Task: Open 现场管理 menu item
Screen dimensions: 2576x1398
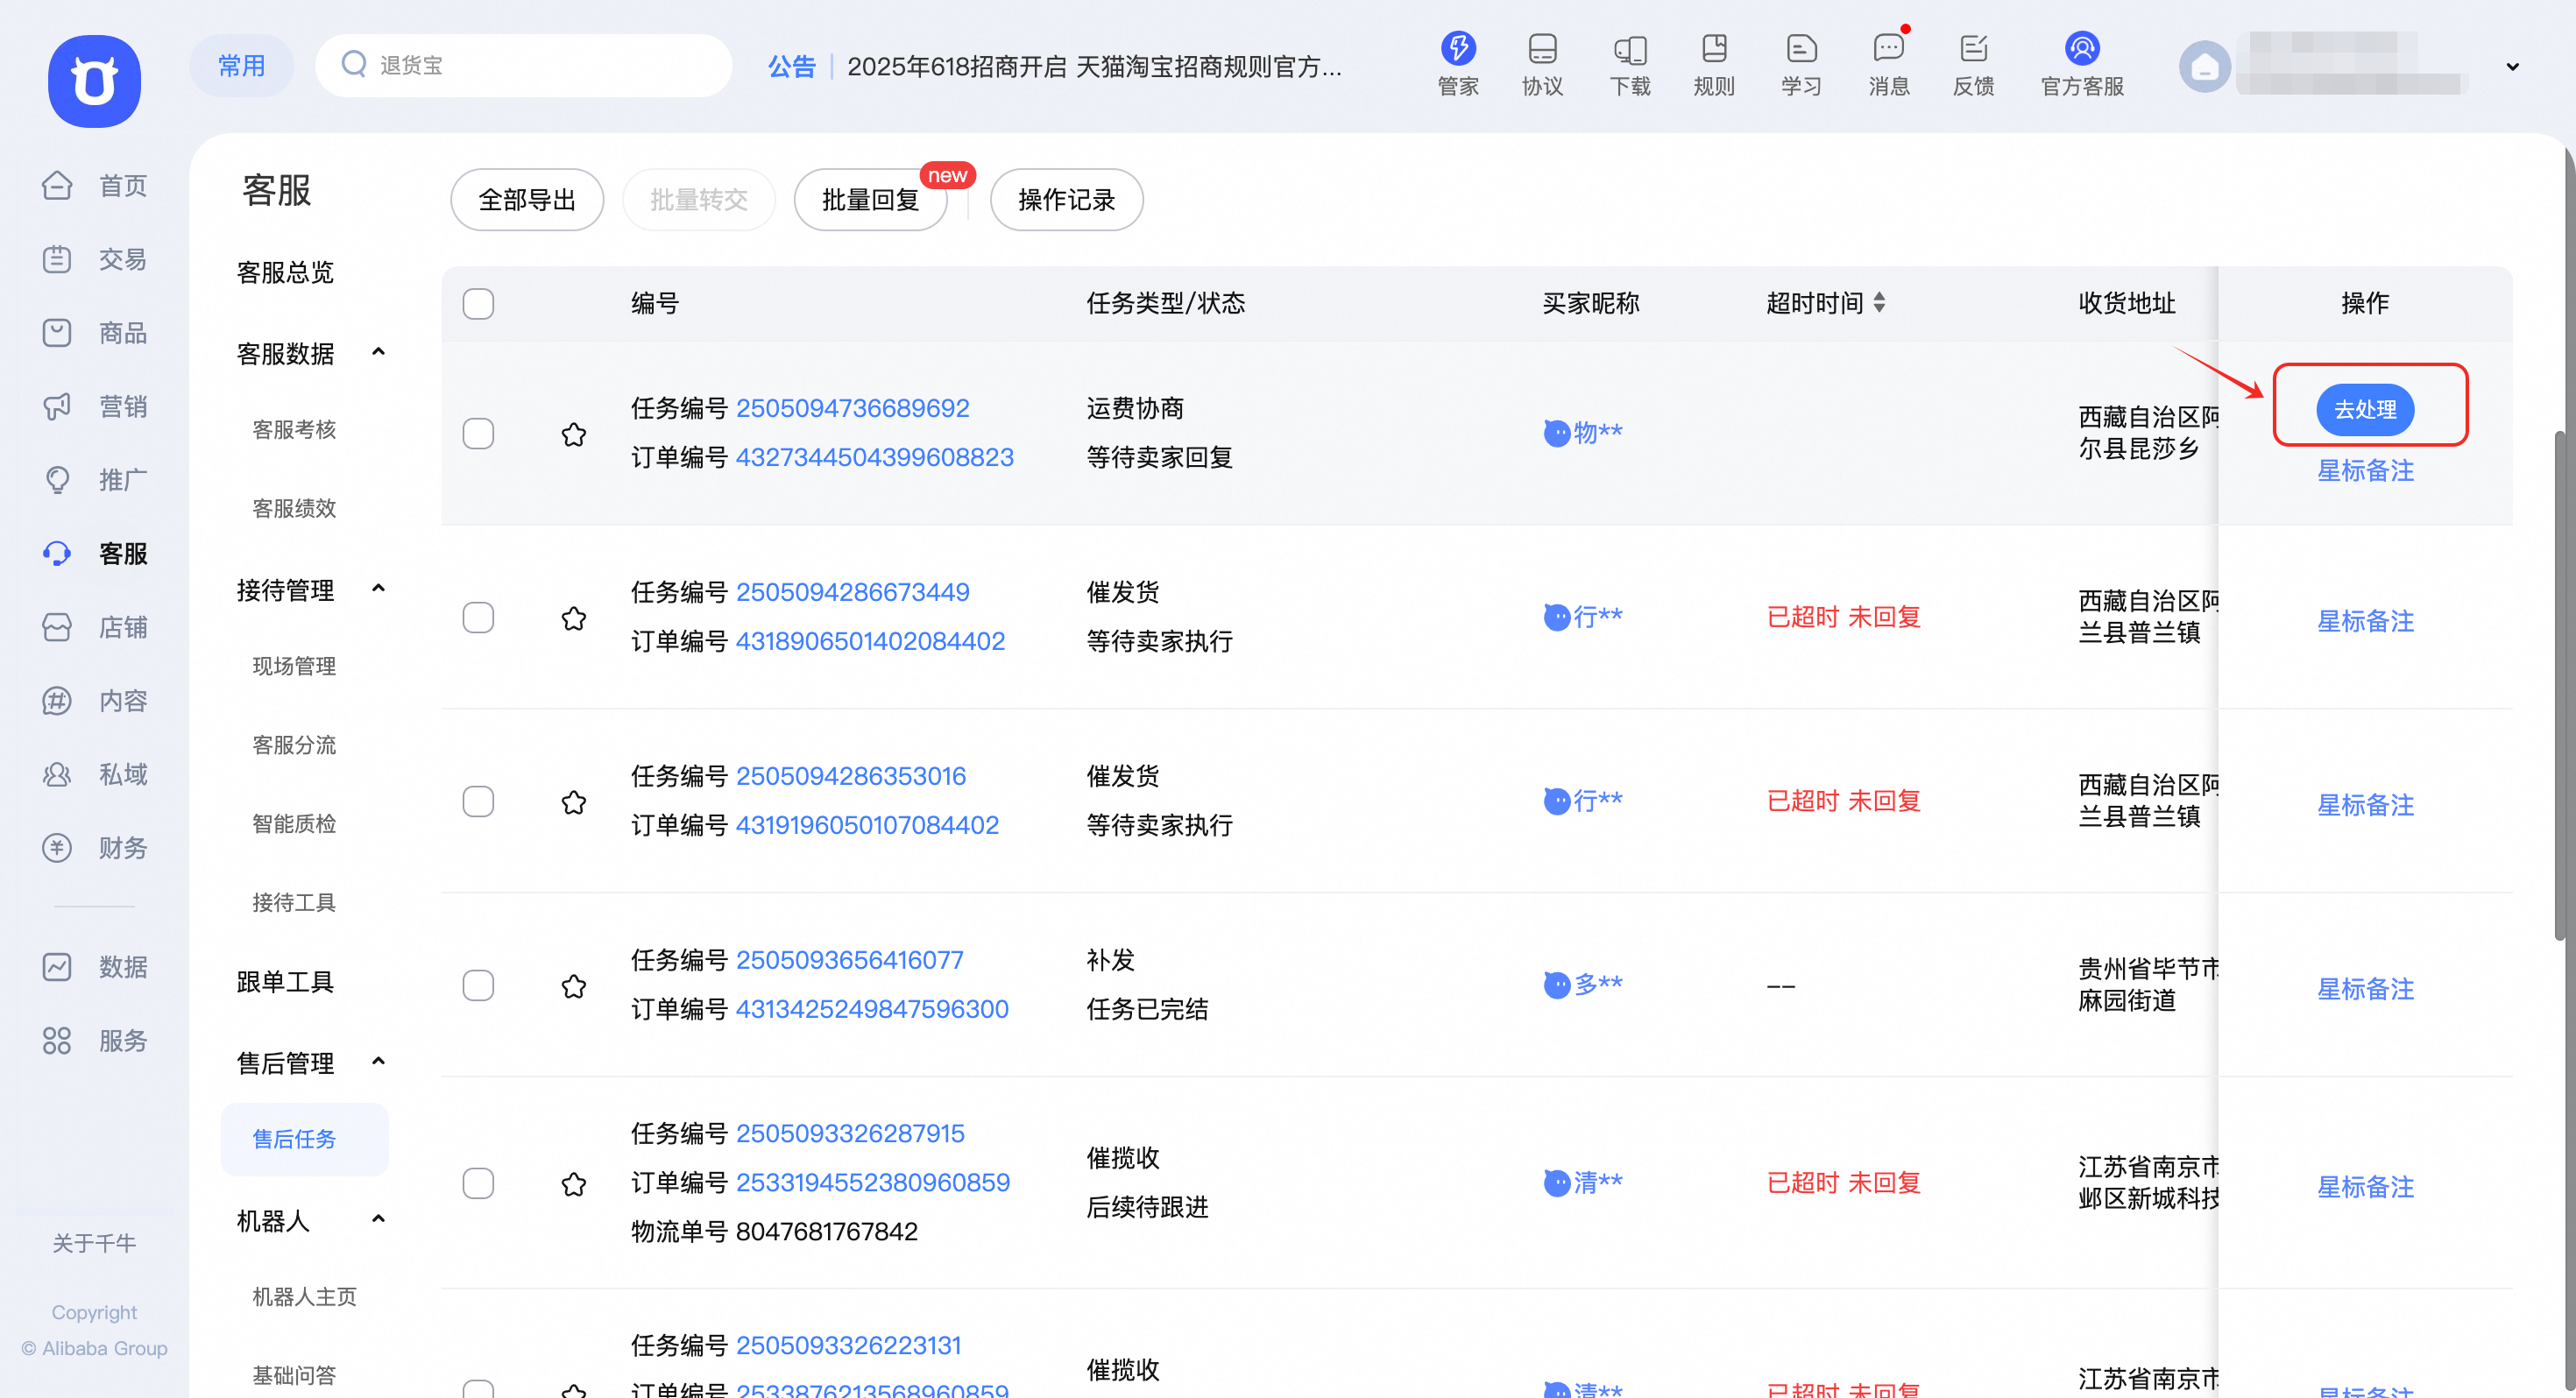Action: click(294, 666)
